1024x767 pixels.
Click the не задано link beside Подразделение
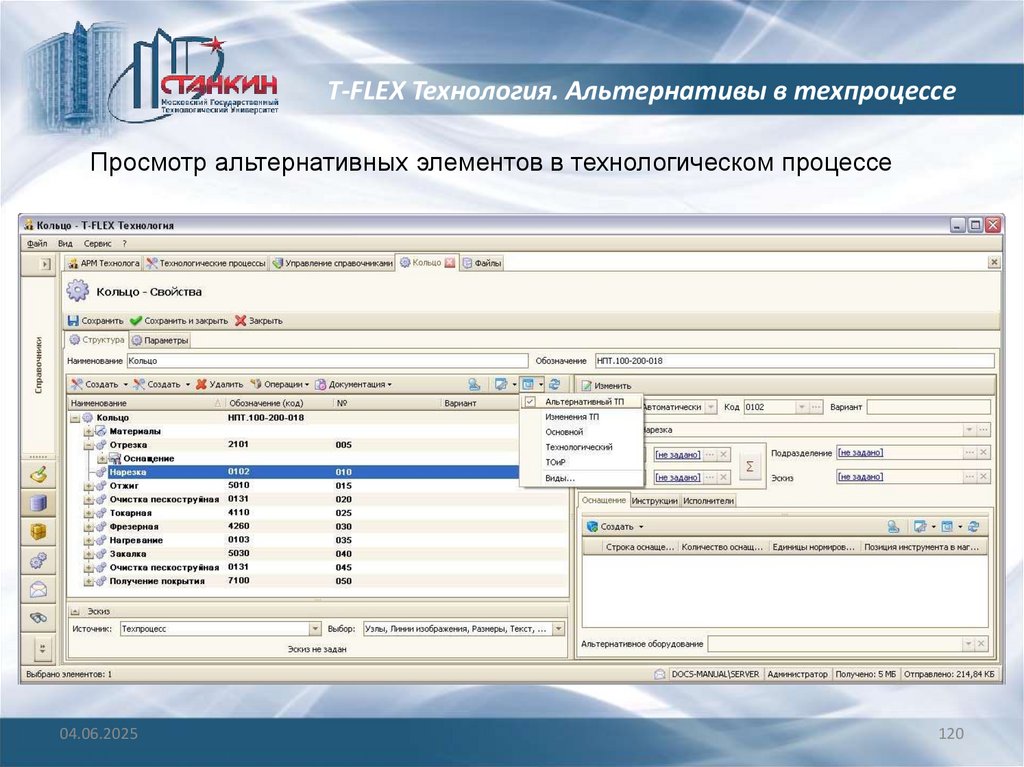(x=860, y=452)
